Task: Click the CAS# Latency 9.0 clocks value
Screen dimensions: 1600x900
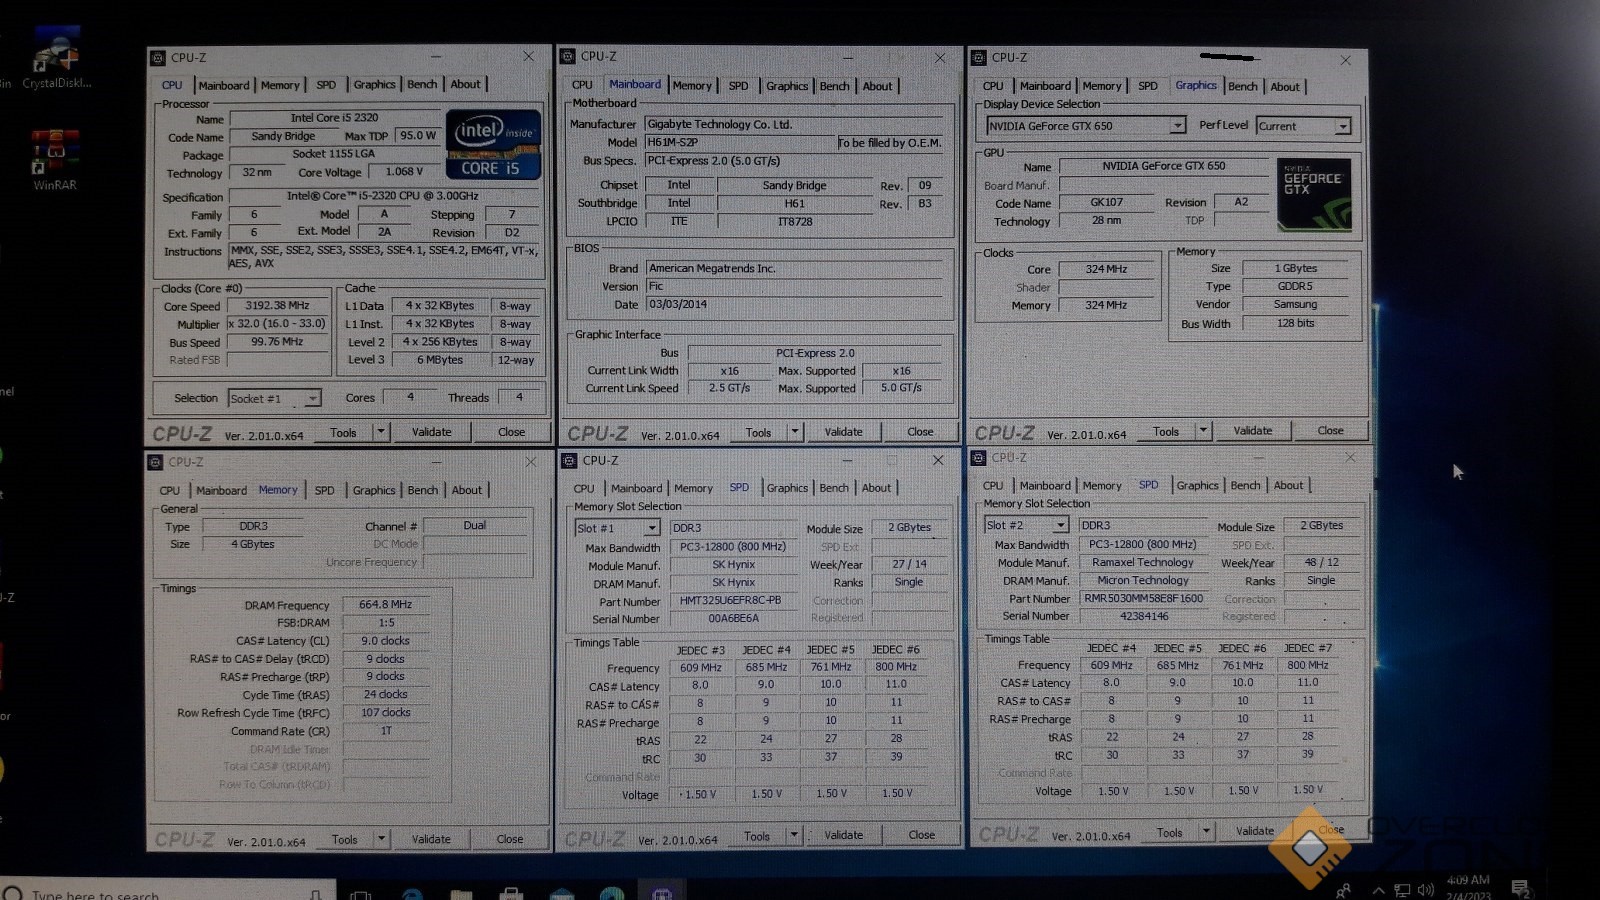Action: [x=385, y=641]
